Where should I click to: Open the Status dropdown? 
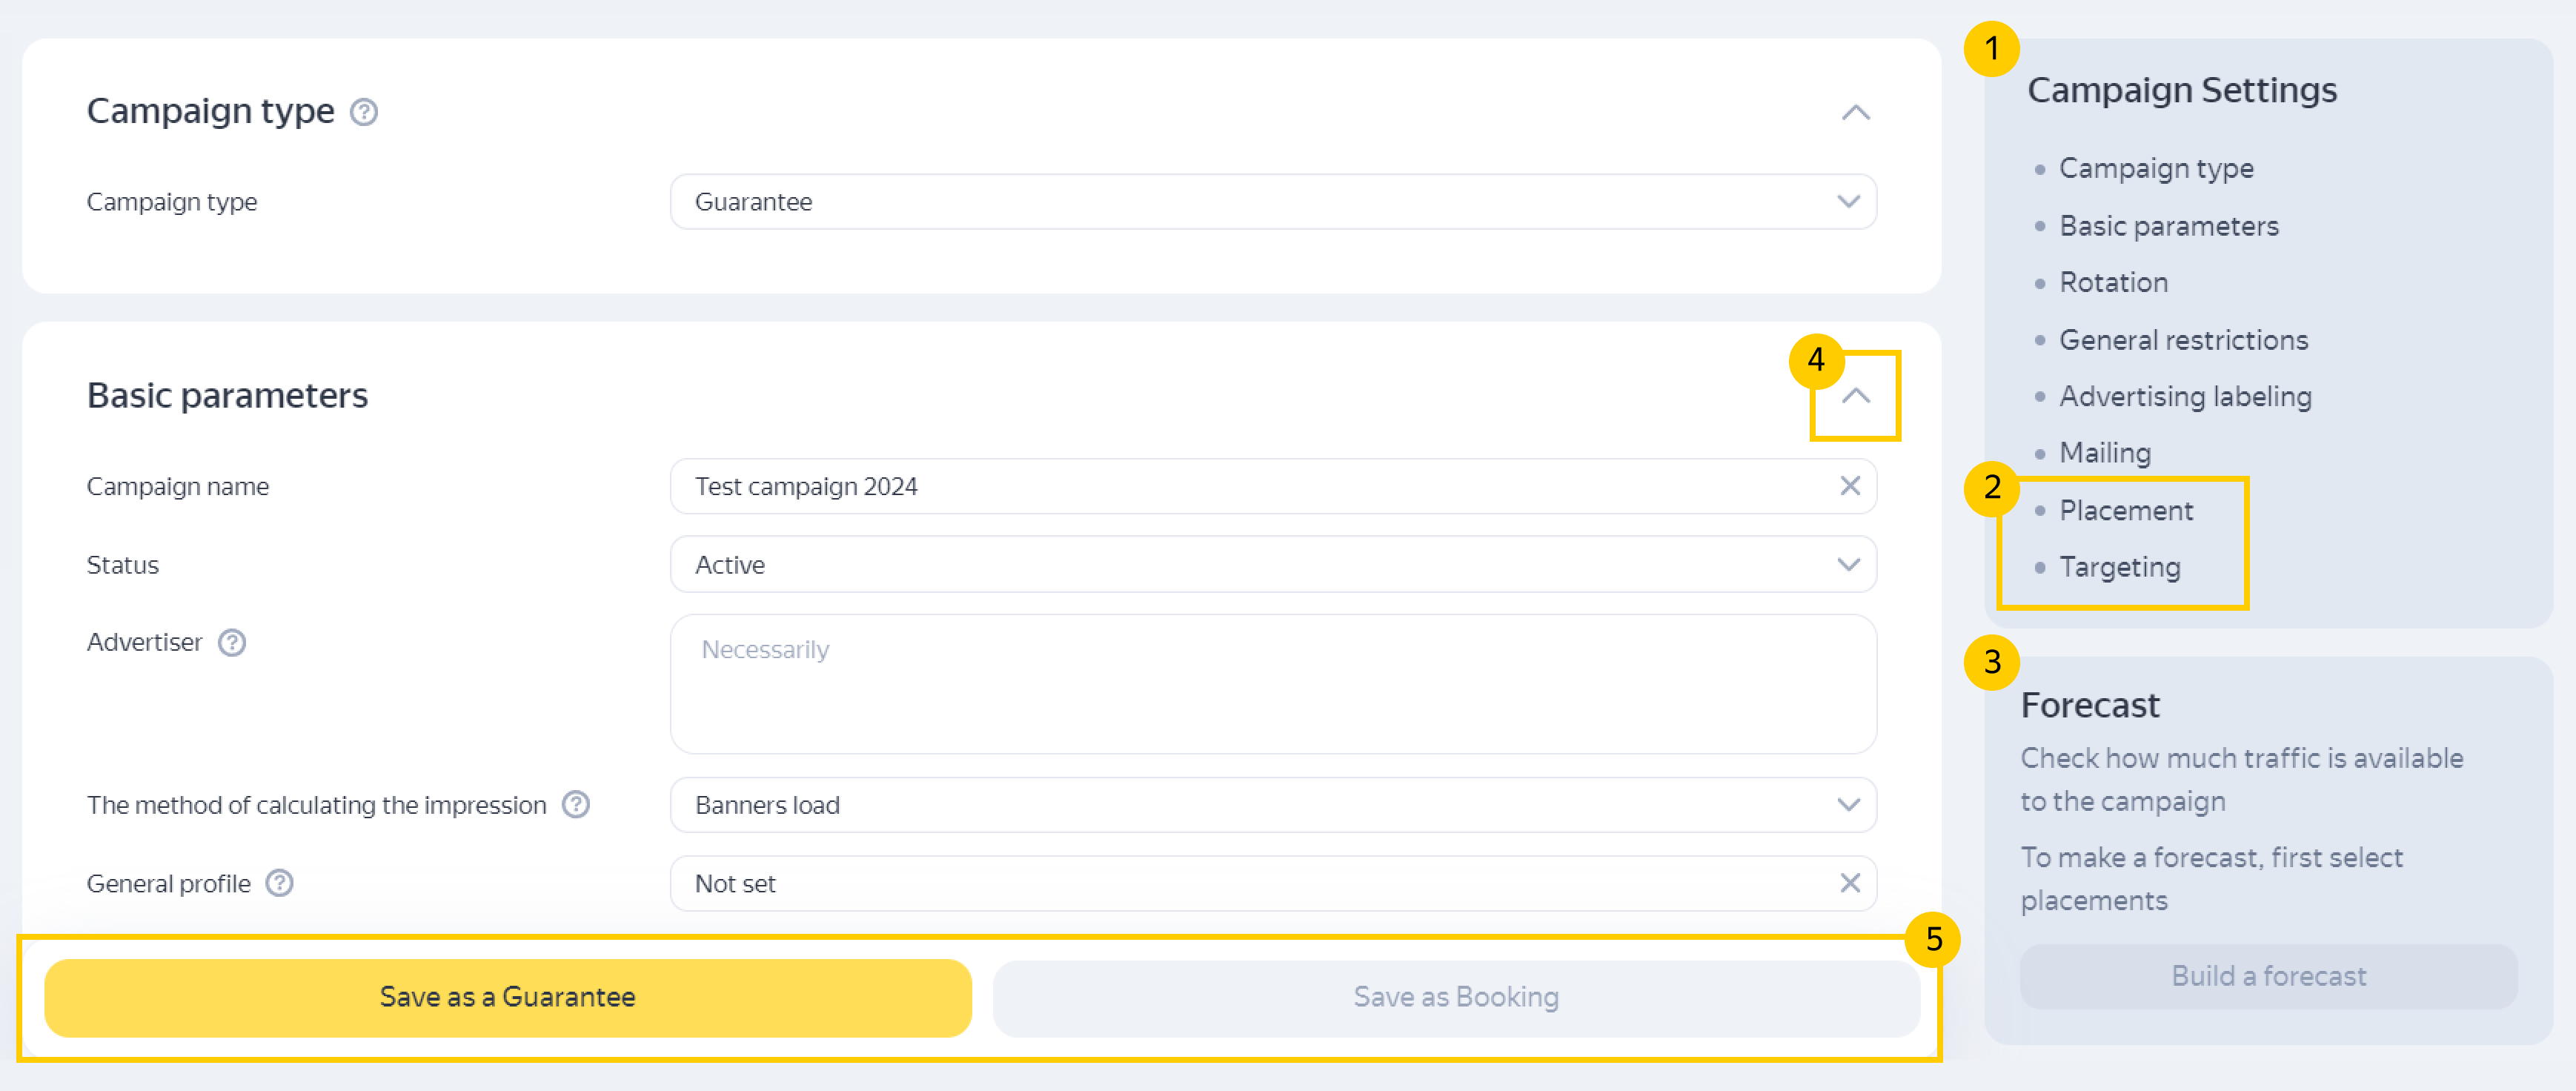(x=1272, y=565)
